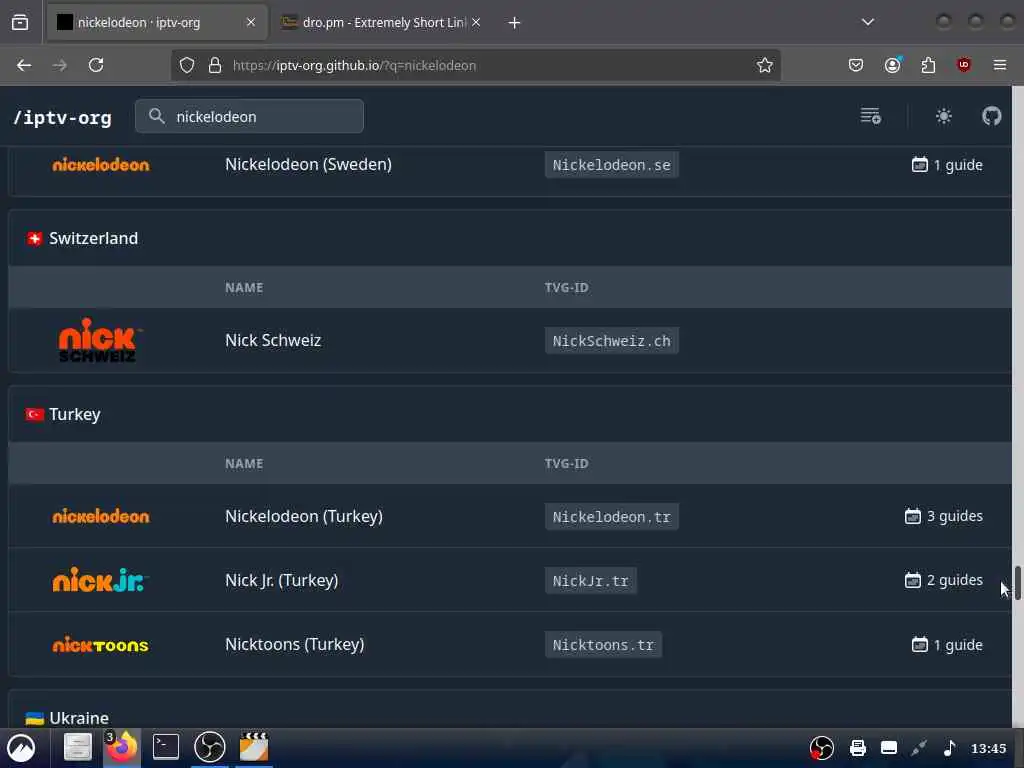Image resolution: width=1024 pixels, height=768 pixels.
Task: Open the 3 guides link for Nickelodeon (Turkey)
Action: pos(944,517)
